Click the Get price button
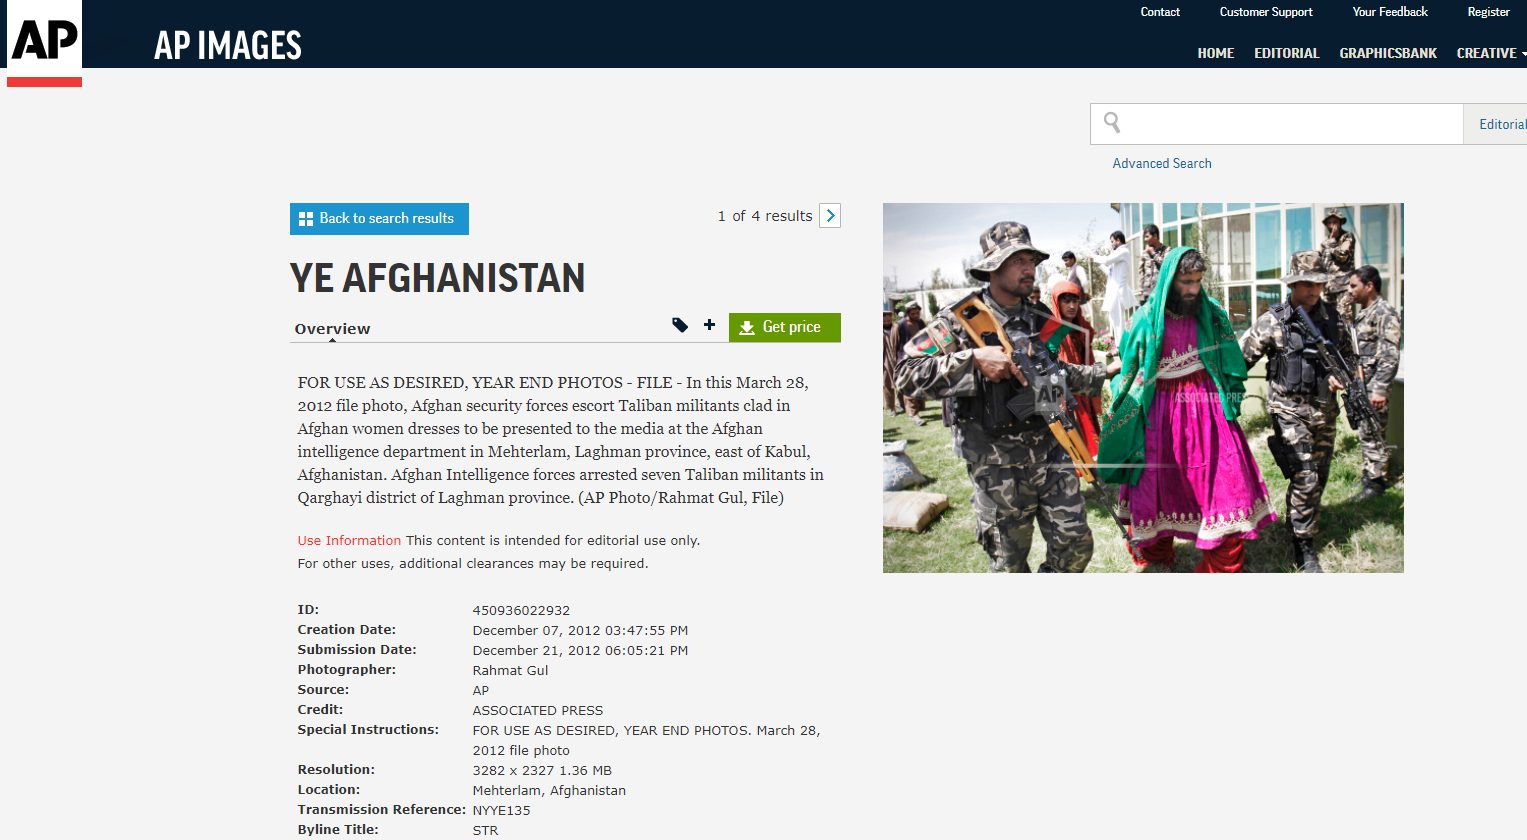The height and width of the screenshot is (840, 1527). tap(785, 327)
